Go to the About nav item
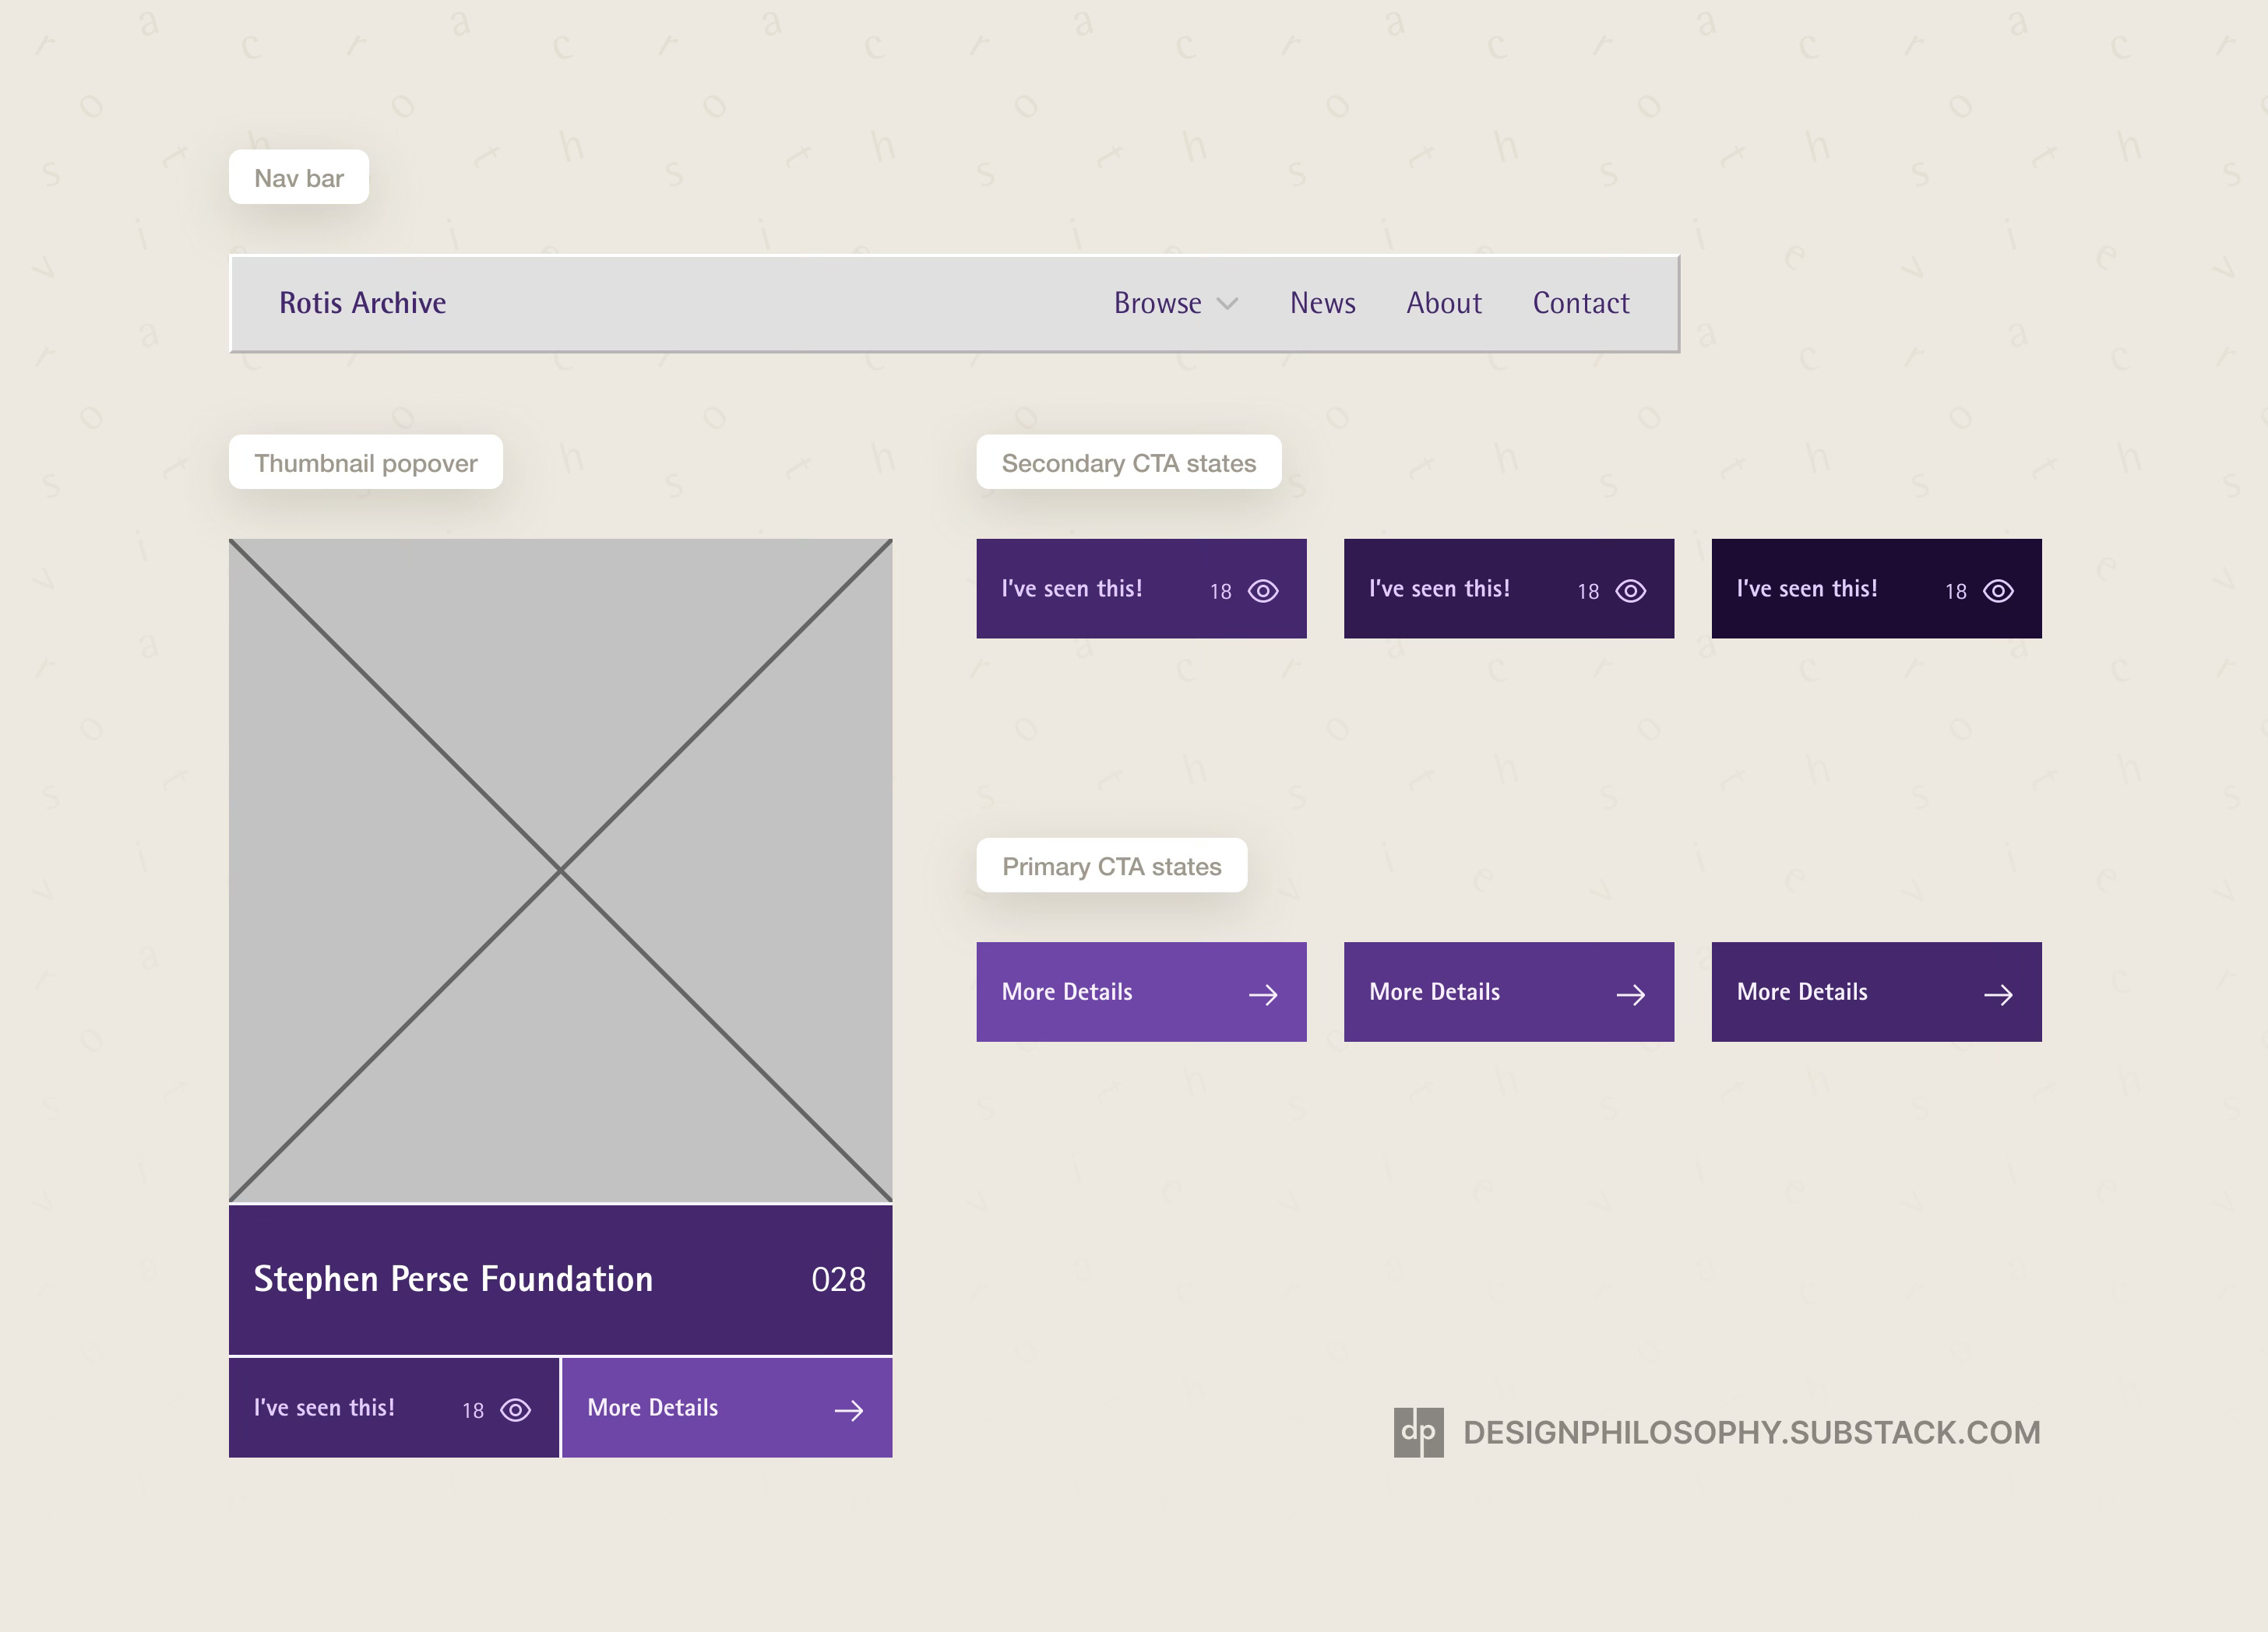The width and height of the screenshot is (2268, 1632). click(1443, 303)
